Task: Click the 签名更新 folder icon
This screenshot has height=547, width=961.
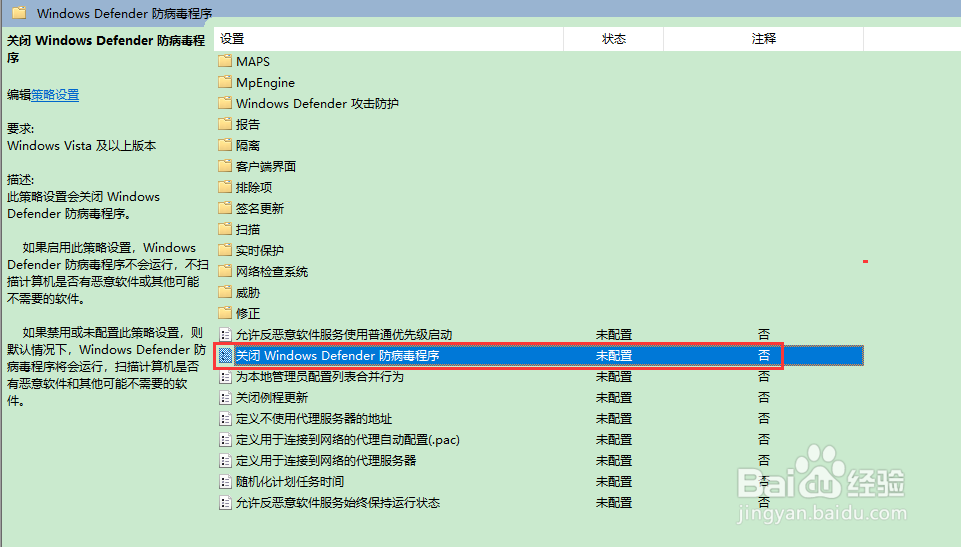Action: [225, 208]
